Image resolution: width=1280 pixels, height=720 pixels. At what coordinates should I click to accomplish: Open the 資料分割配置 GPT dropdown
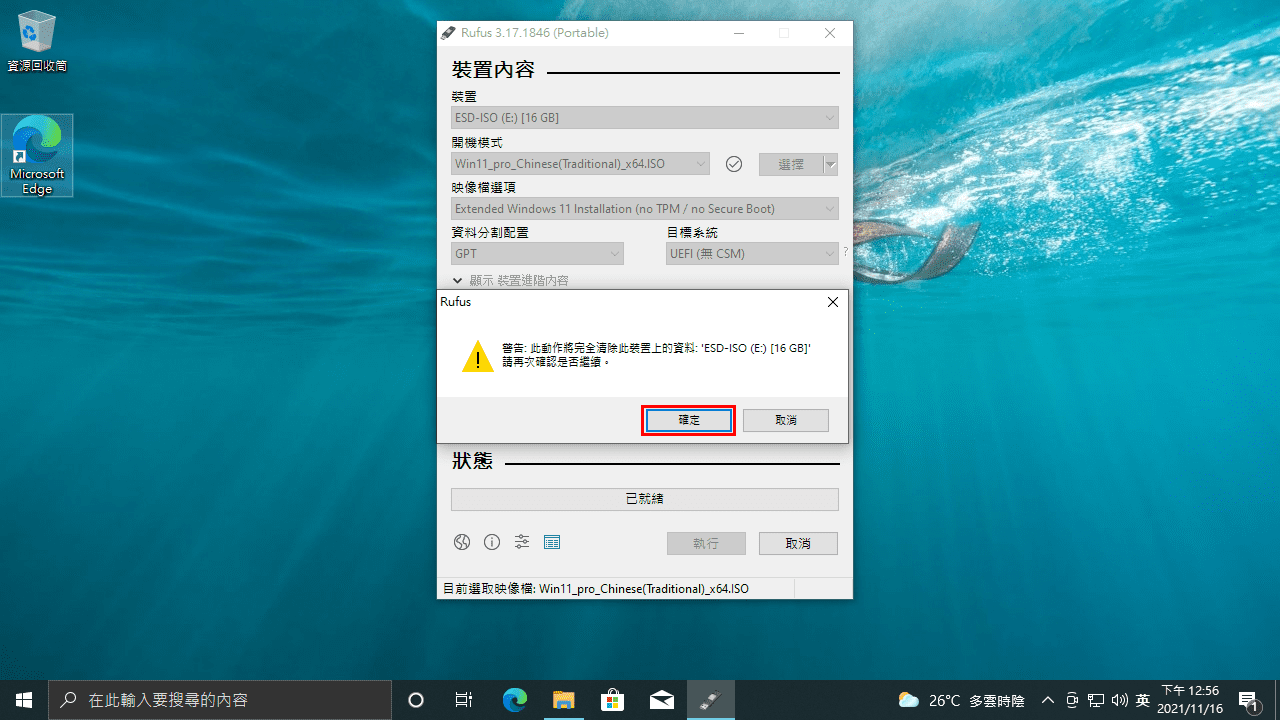[536, 253]
